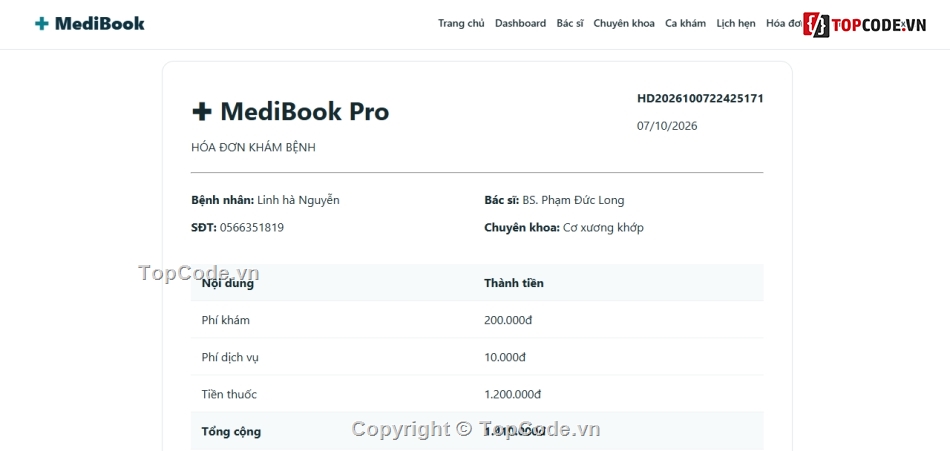Image resolution: width=950 pixels, height=451 pixels.
Task: Click the plus icon beside MediBook Pro
Action: pyautogui.click(x=202, y=112)
